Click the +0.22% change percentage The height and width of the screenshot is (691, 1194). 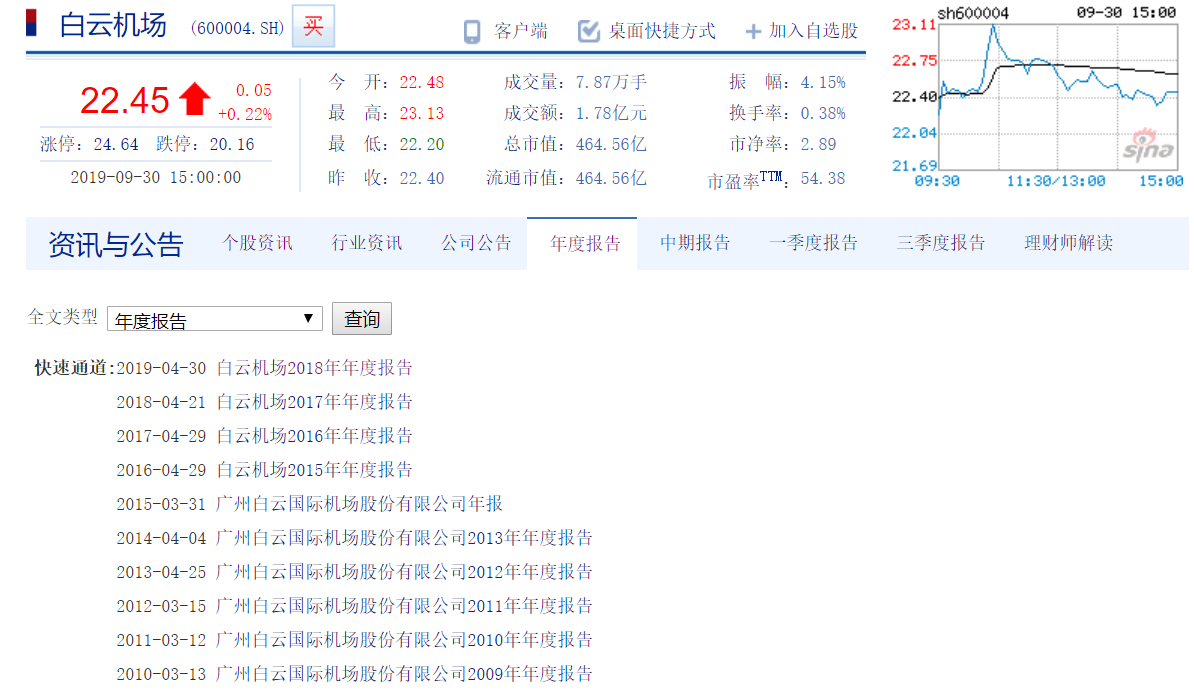point(244,114)
